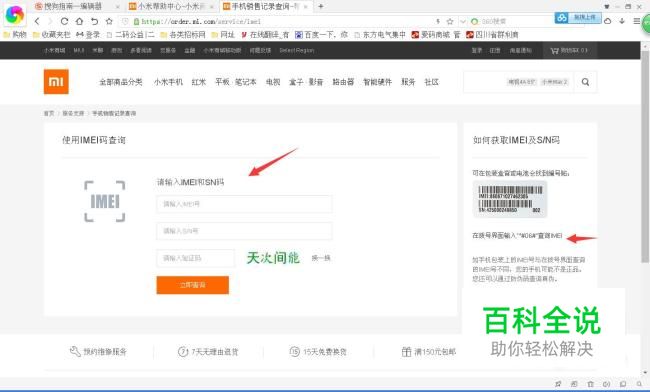
Task: Click 换一张 to refresh captcha
Action: tap(321, 258)
